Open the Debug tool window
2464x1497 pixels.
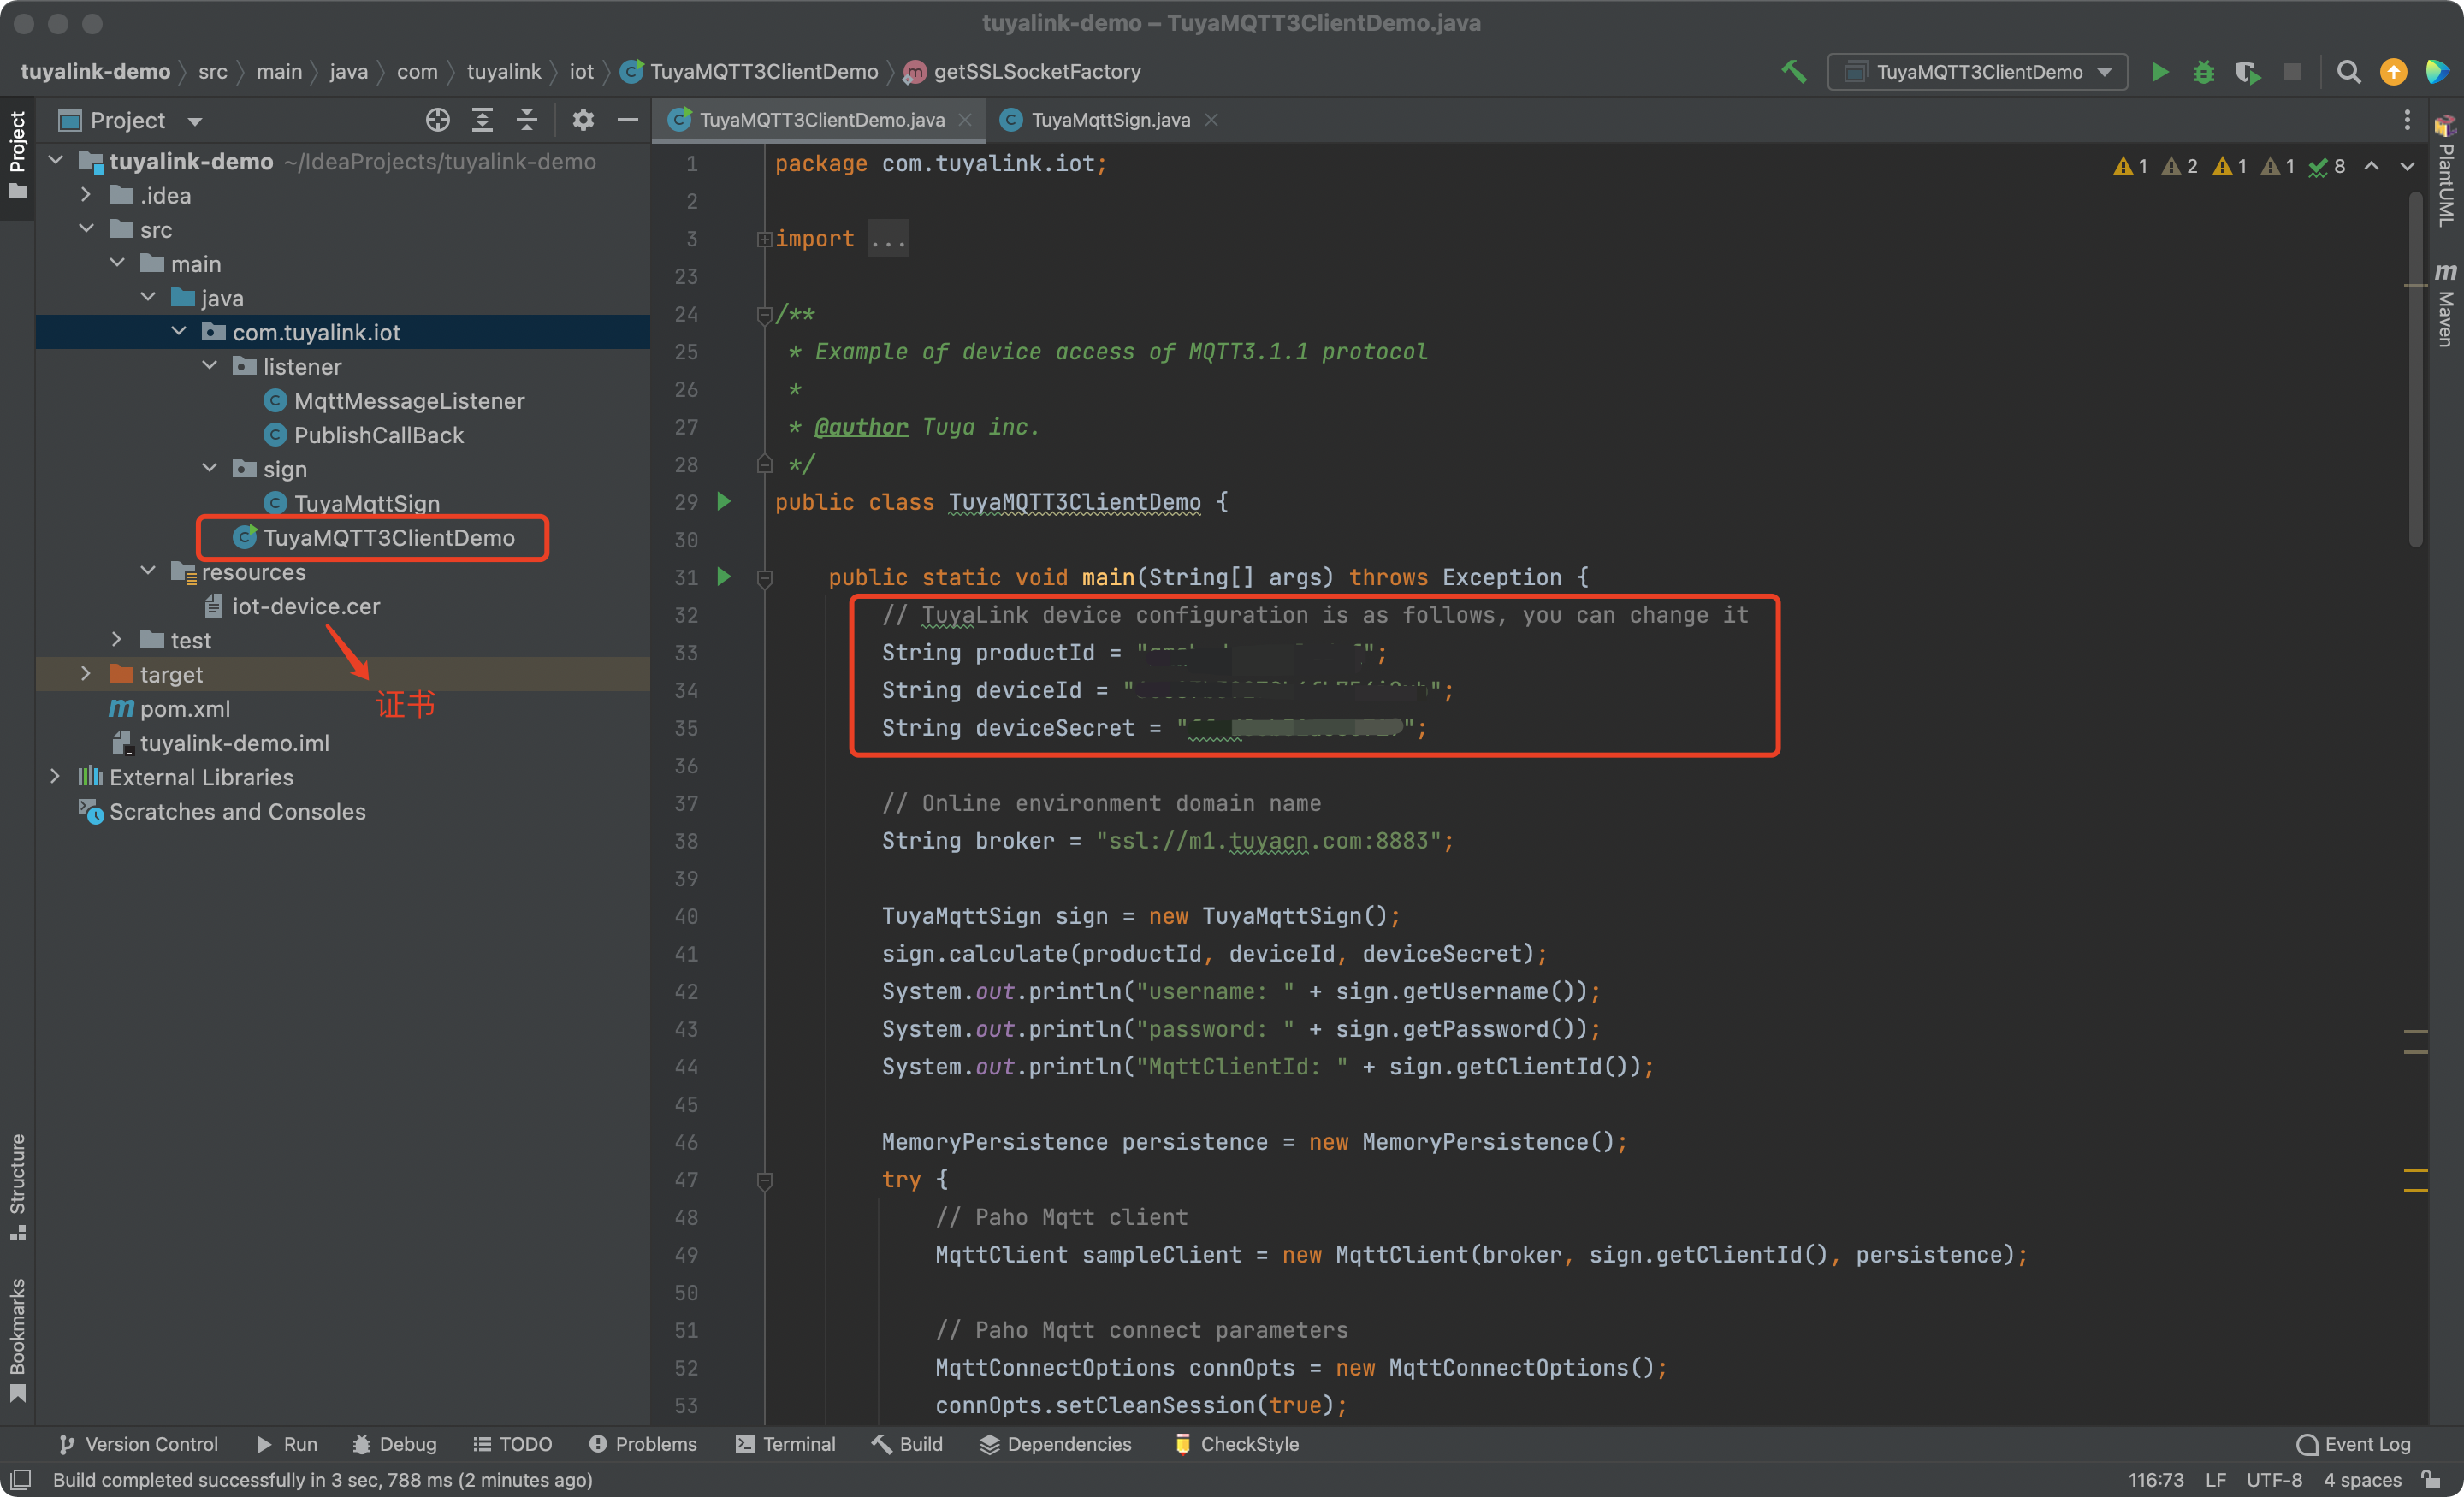[394, 1444]
